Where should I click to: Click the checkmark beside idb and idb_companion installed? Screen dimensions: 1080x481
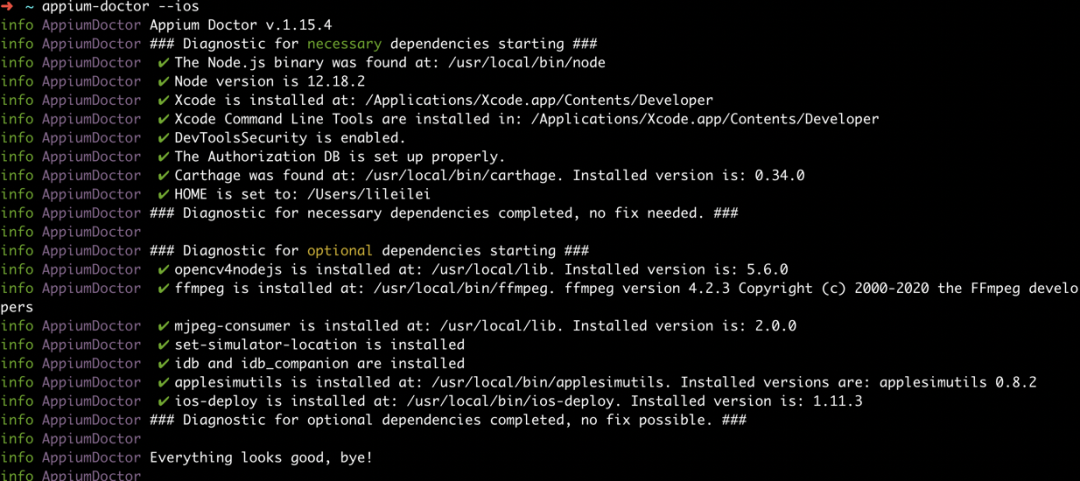(163, 363)
